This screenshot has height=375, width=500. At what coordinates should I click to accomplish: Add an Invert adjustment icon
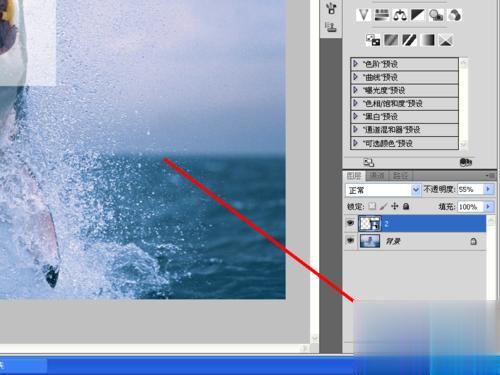(x=373, y=40)
